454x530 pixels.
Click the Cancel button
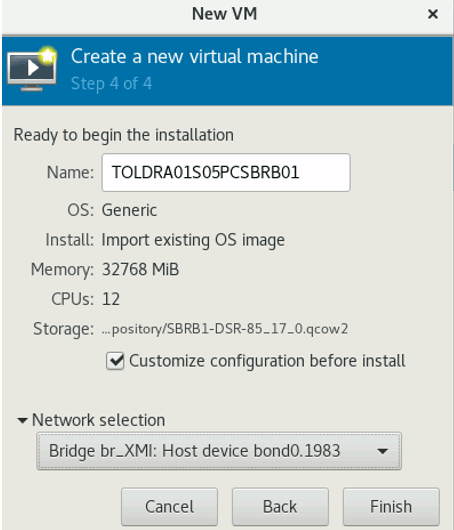[169, 506]
